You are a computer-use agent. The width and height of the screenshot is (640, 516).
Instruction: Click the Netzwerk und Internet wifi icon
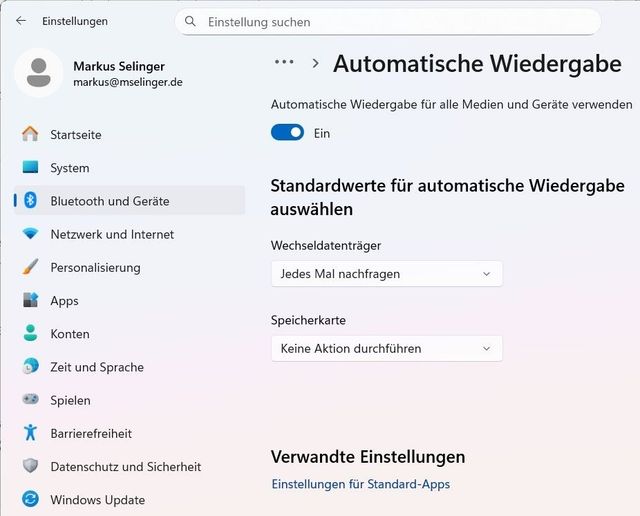(x=30, y=234)
